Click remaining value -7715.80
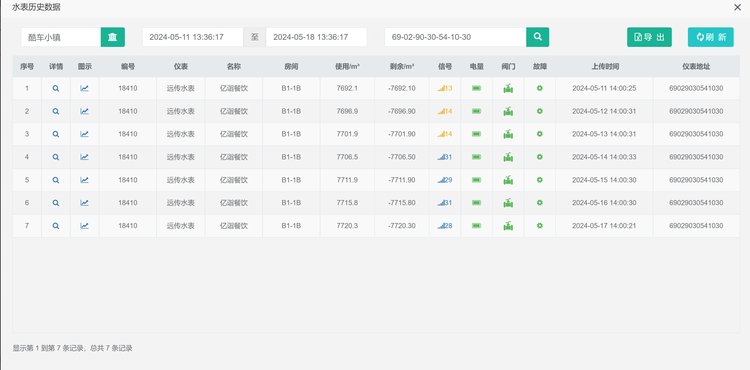 (402, 203)
